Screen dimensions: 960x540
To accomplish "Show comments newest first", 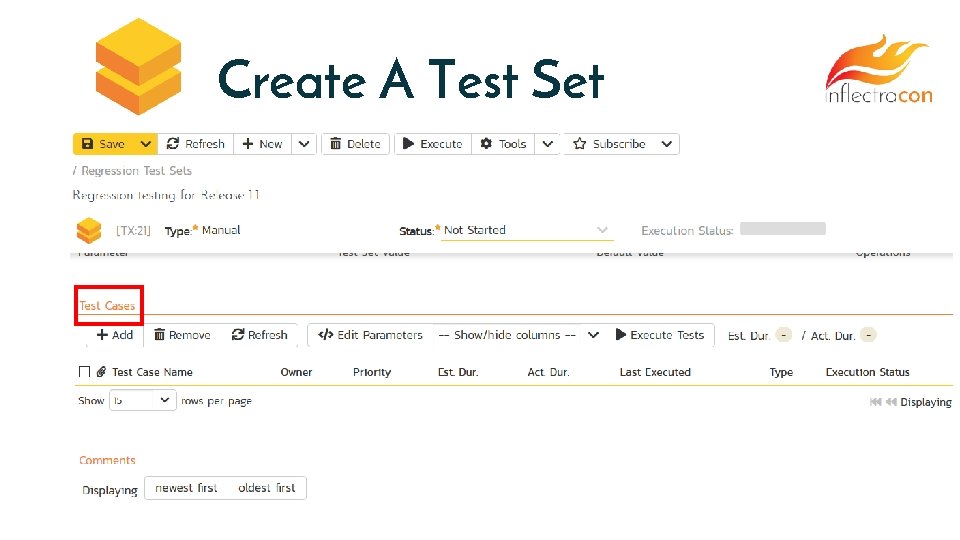I will [x=186, y=488].
